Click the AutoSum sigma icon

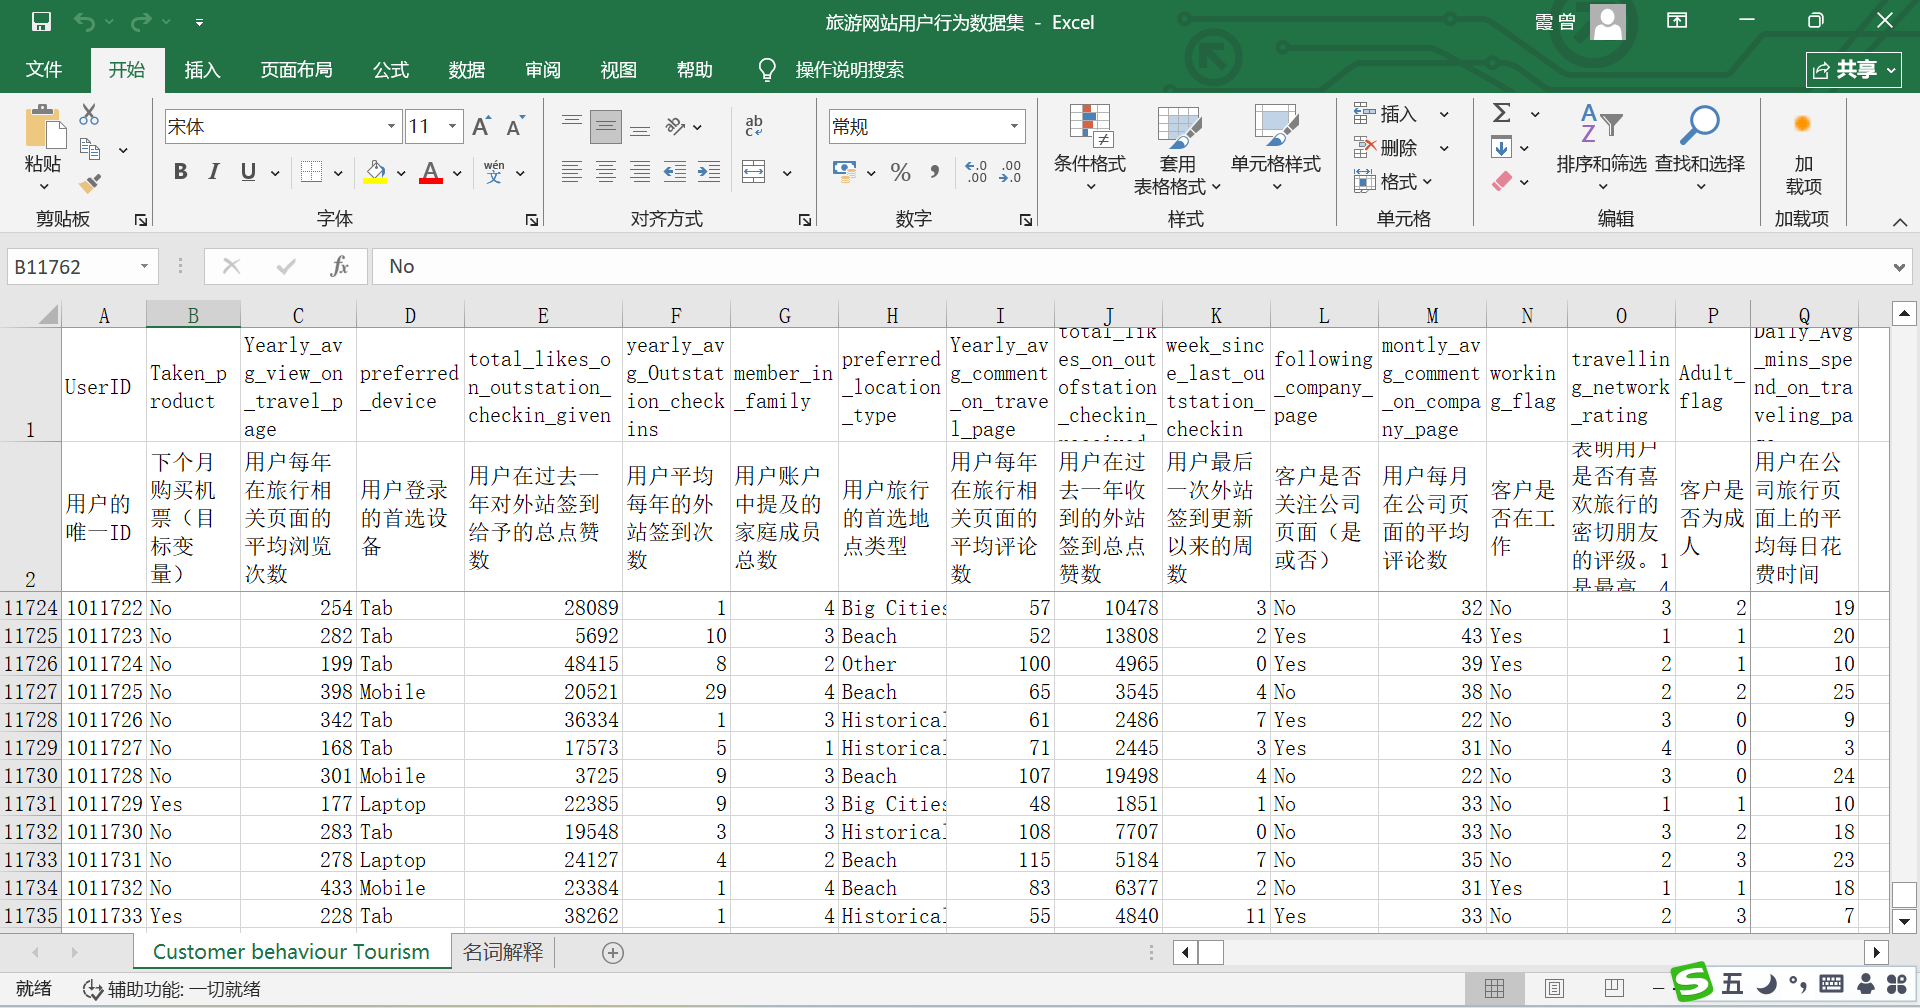pyautogui.click(x=1501, y=114)
